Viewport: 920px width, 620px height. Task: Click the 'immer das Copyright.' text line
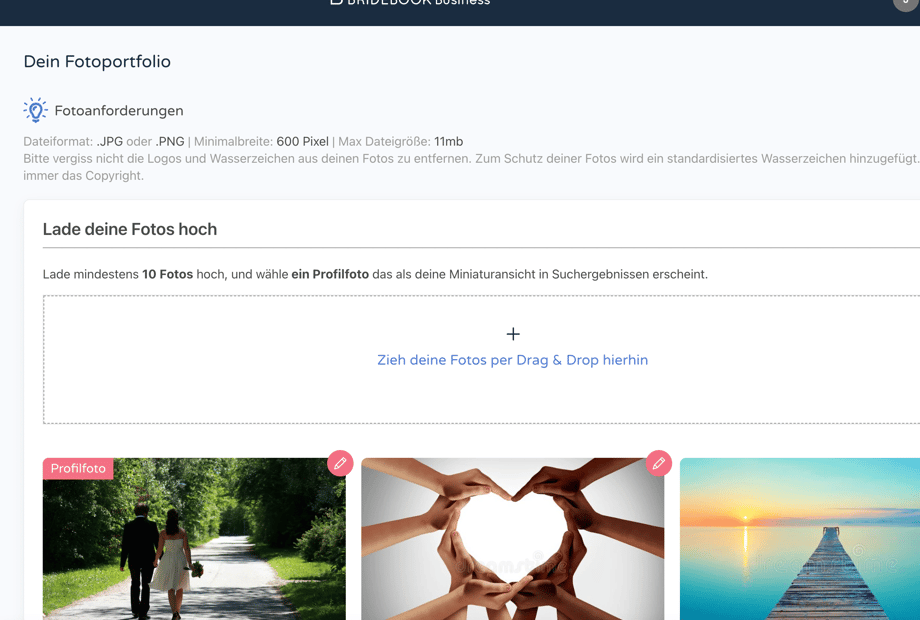(83, 176)
